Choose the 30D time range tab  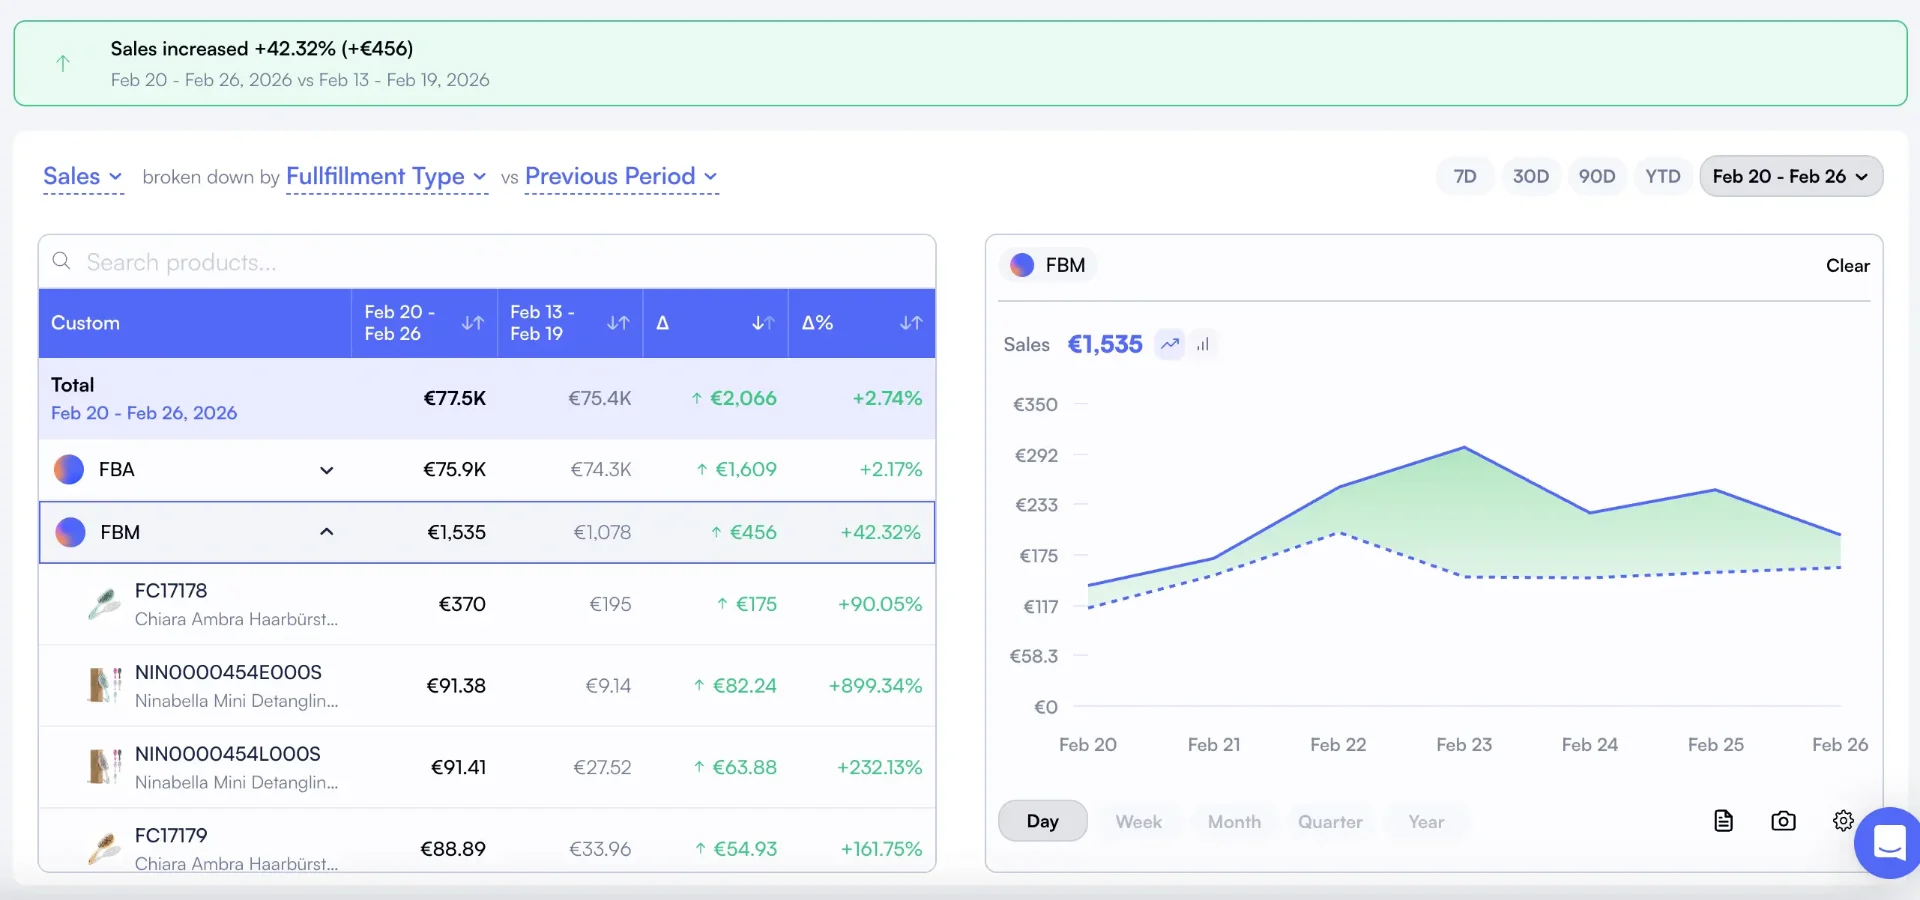point(1530,176)
